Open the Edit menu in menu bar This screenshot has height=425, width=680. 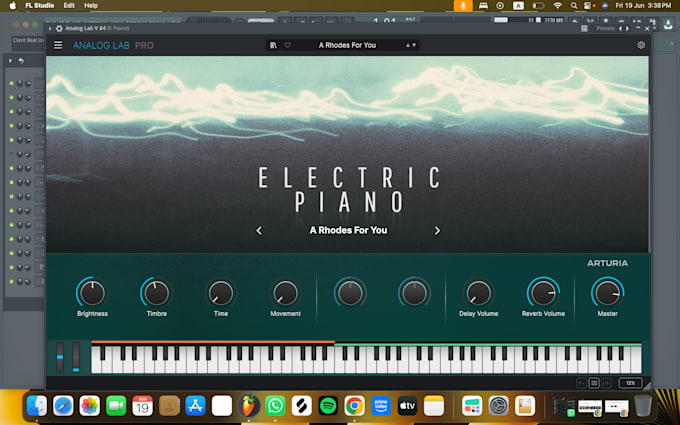69,6
